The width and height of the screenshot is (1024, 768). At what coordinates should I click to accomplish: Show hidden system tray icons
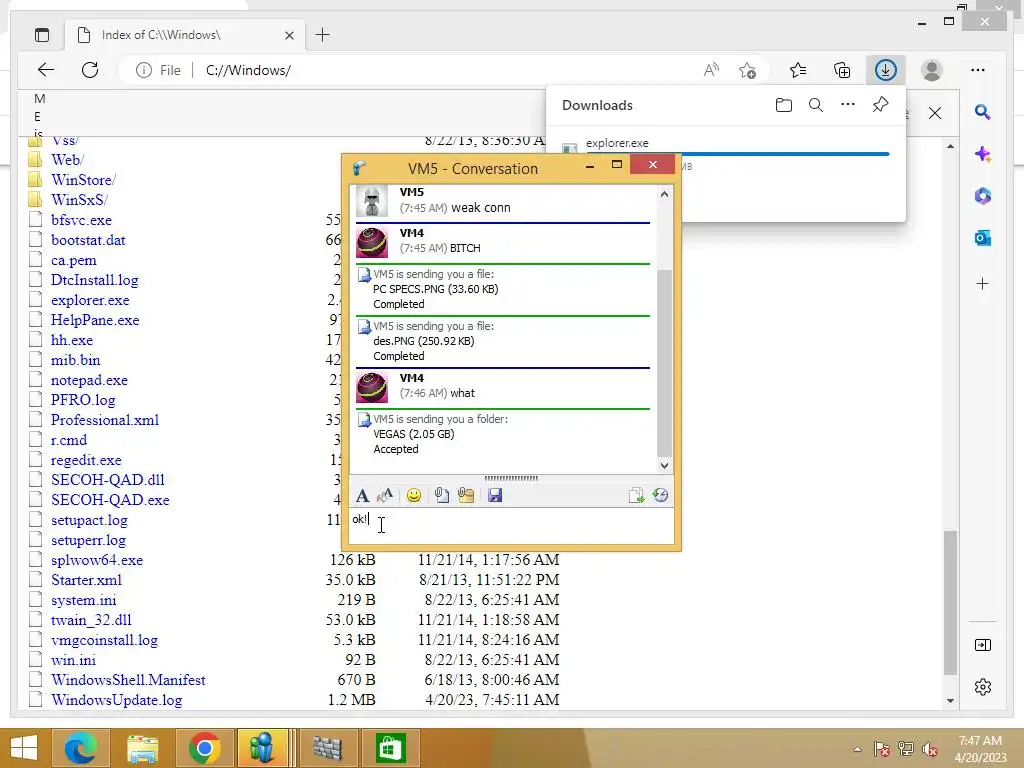[x=857, y=749]
